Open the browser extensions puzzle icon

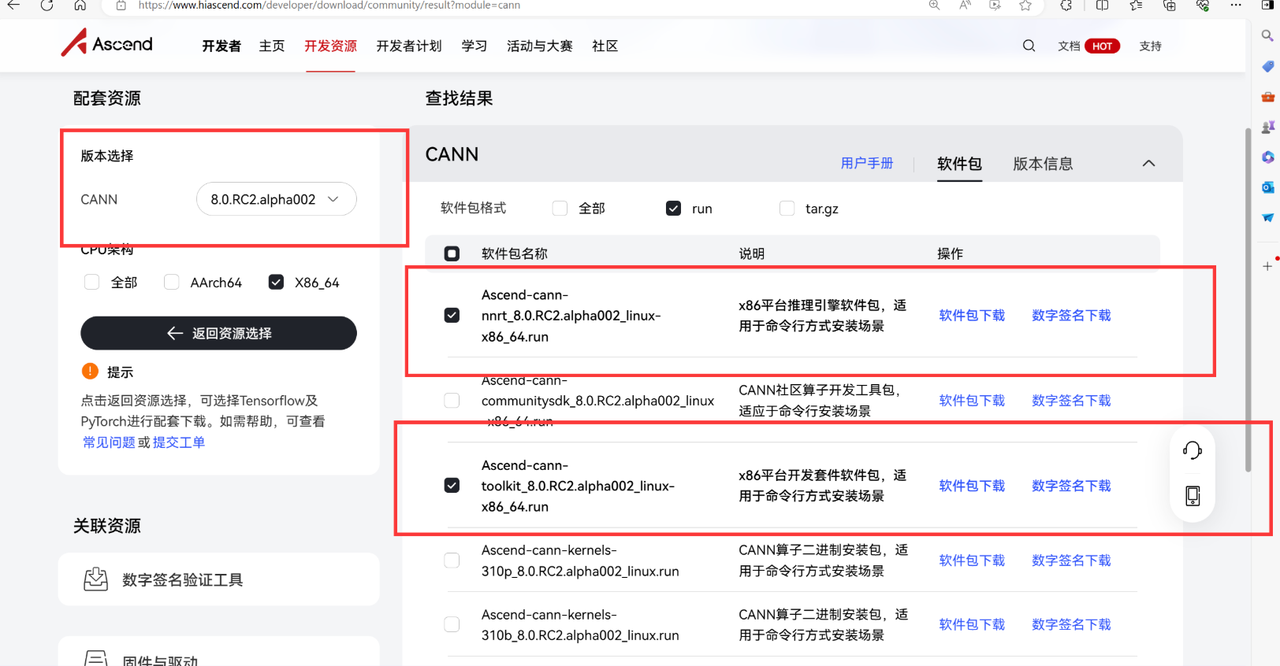[1066, 5]
